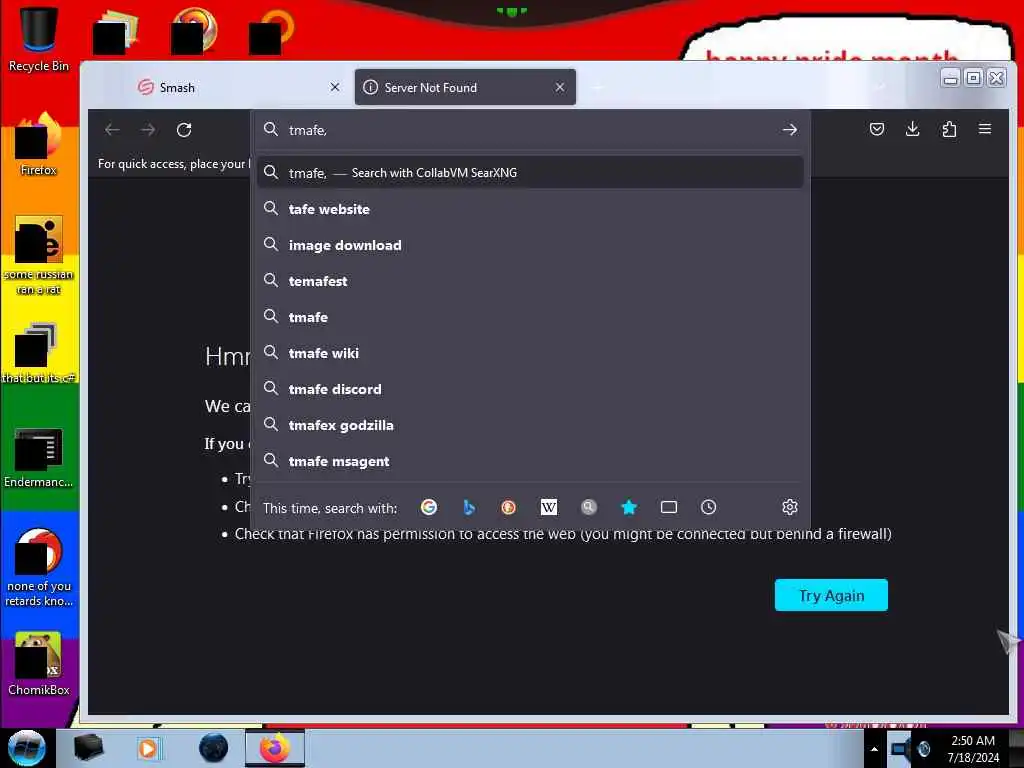This screenshot has height=768, width=1024.
Task: Open the Firefox application menu
Action: pyautogui.click(x=985, y=129)
